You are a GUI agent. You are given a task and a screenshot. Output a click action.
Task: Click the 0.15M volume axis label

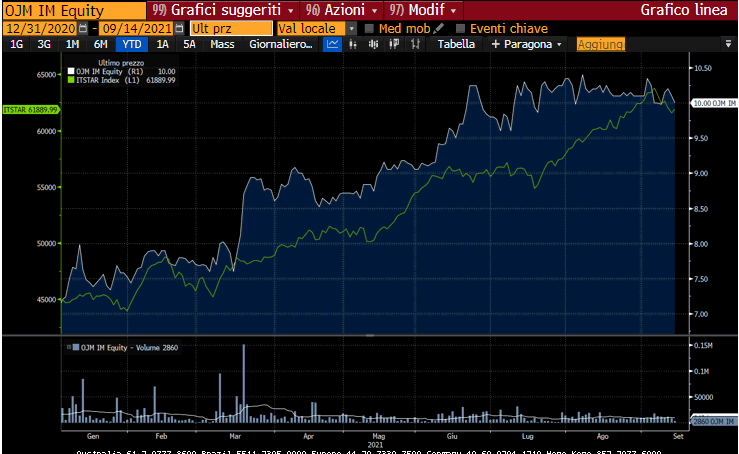coord(704,346)
